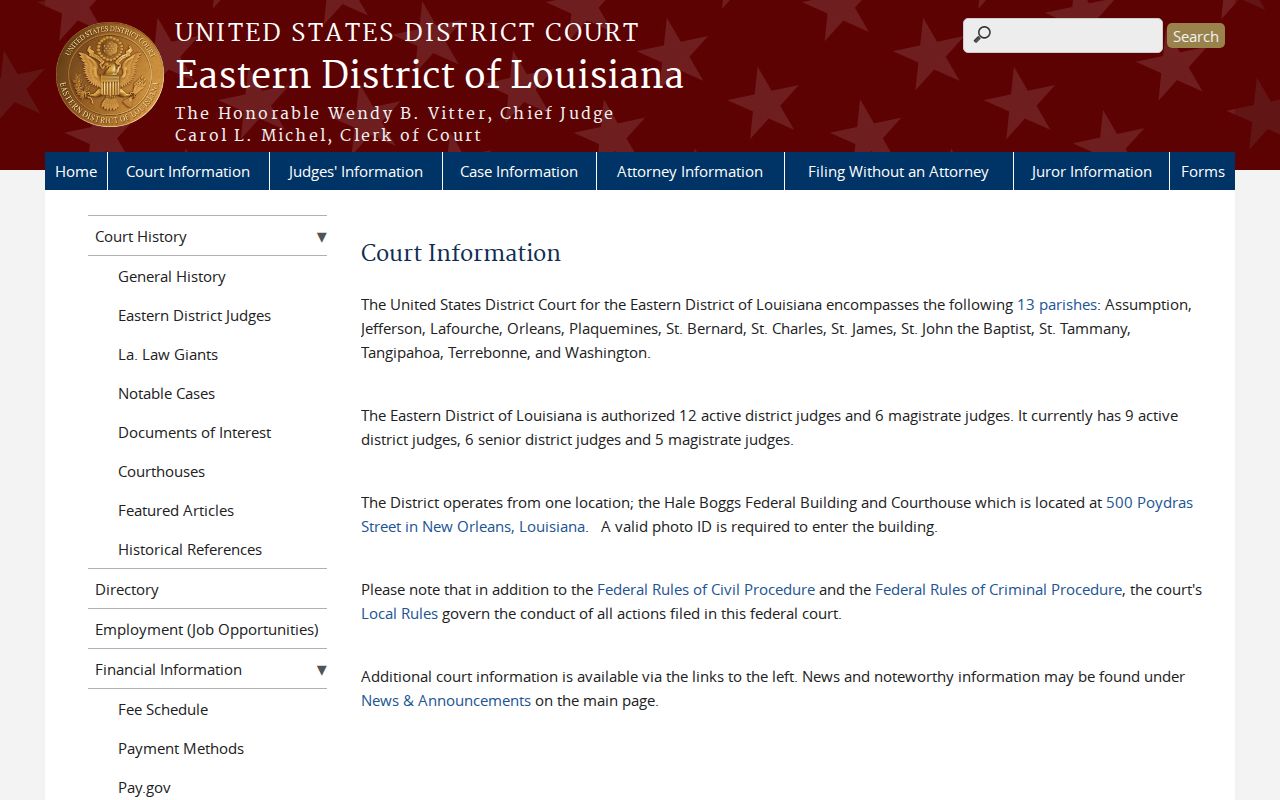Open Documents of Interest sidebar link
The height and width of the screenshot is (800, 1280).
[x=194, y=433]
